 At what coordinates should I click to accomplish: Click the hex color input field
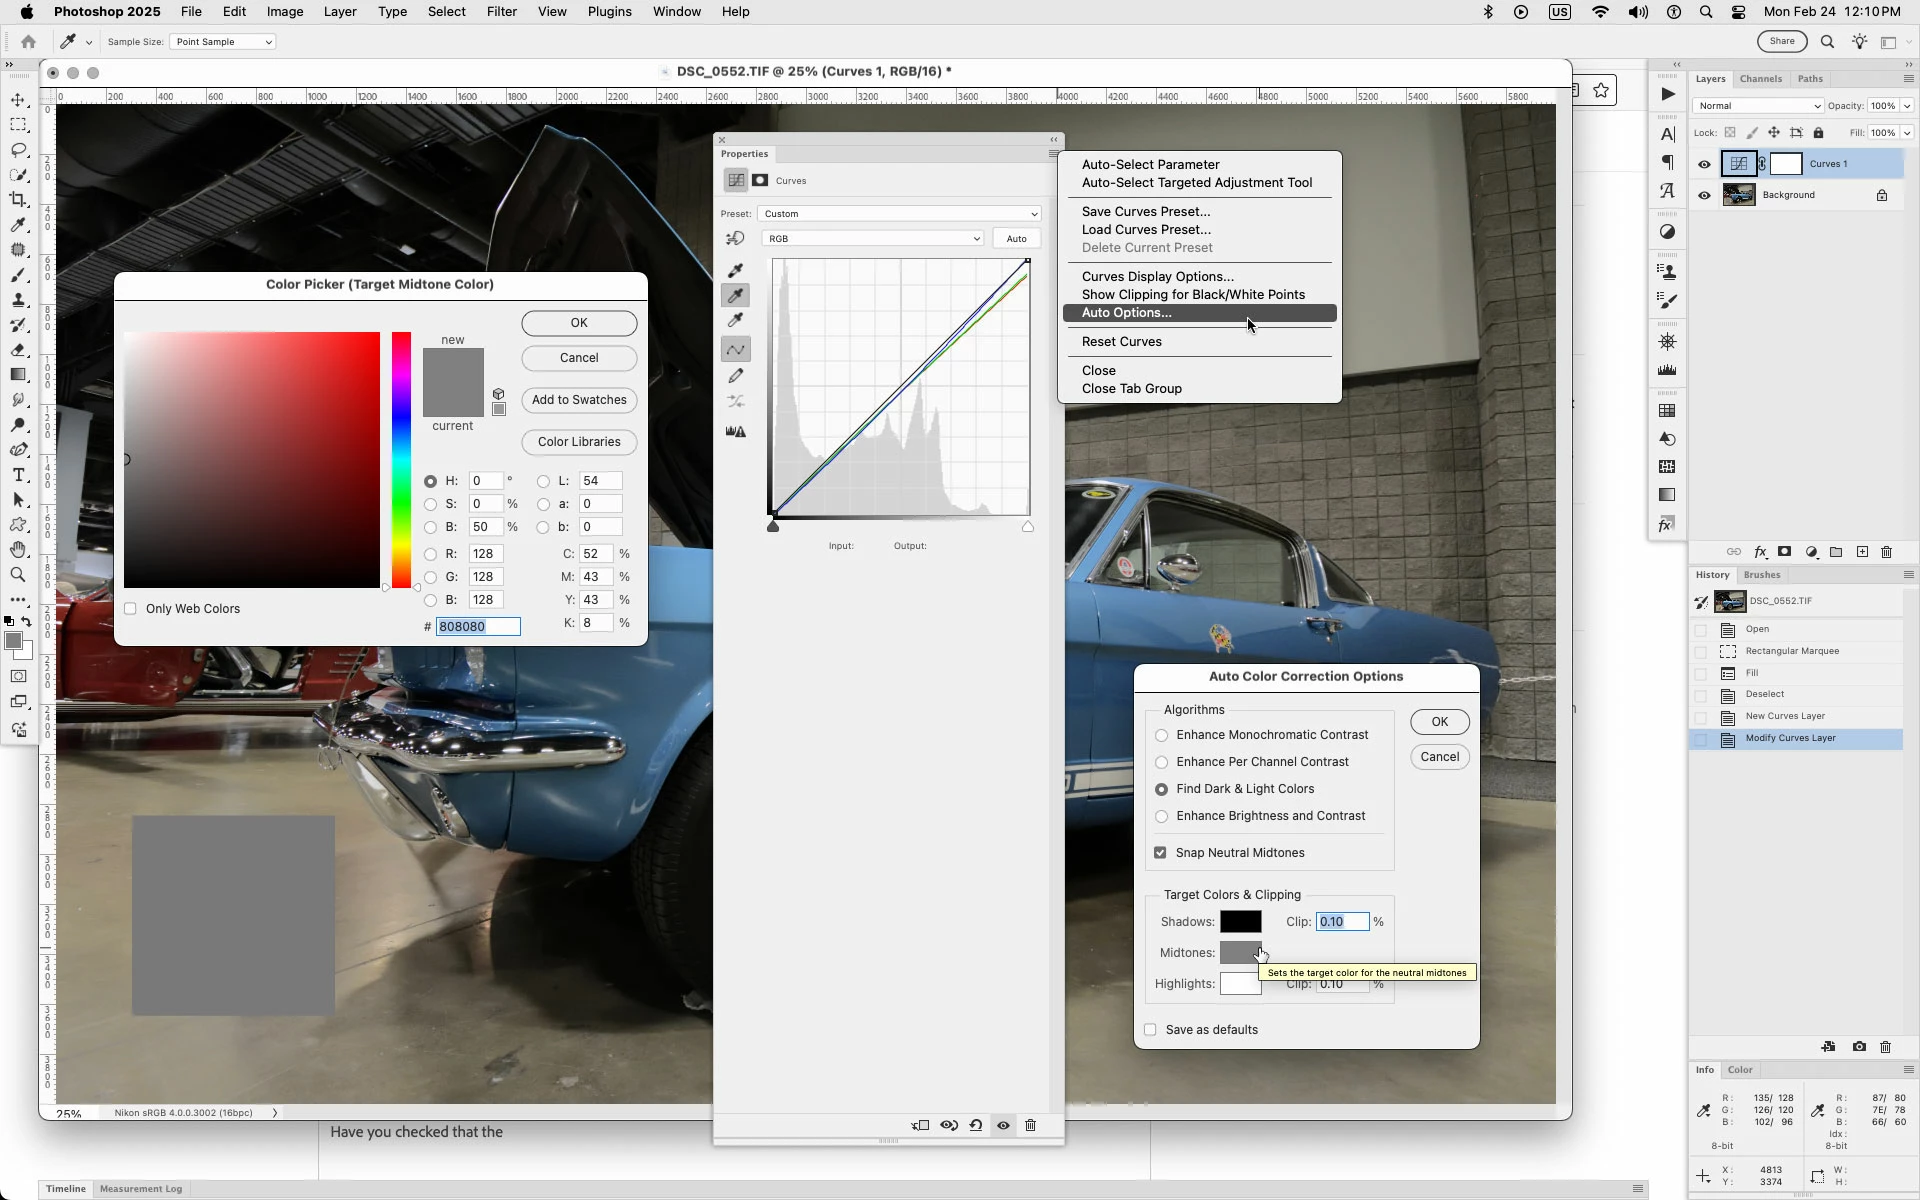(x=478, y=627)
